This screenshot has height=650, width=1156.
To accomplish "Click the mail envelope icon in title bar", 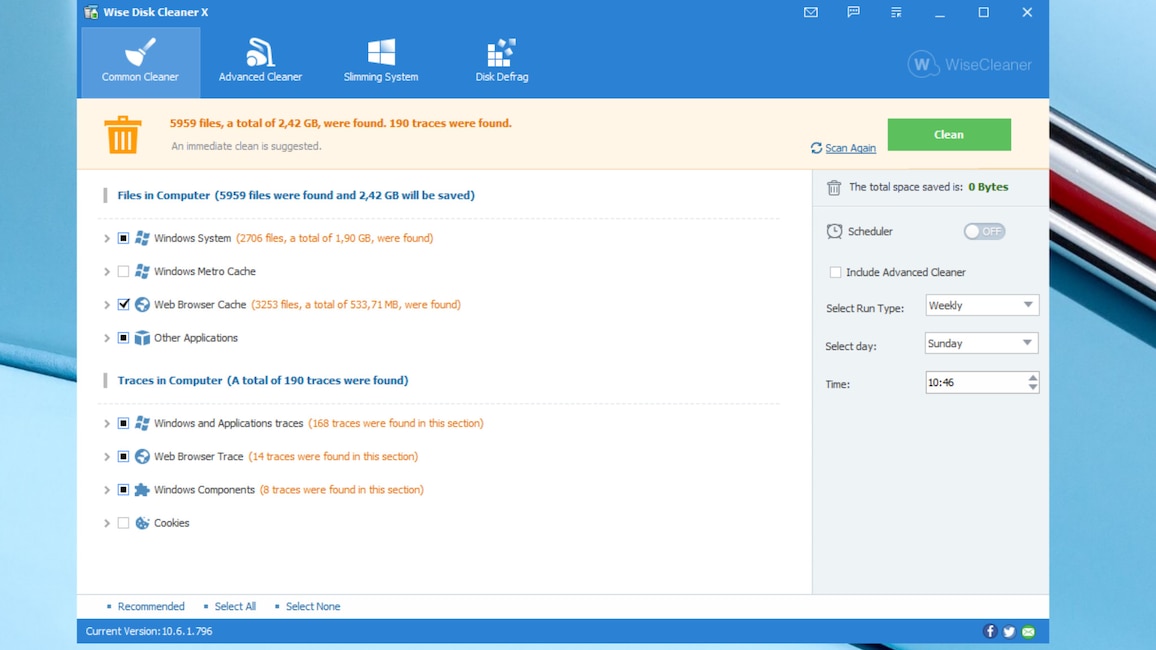I will (810, 13).
